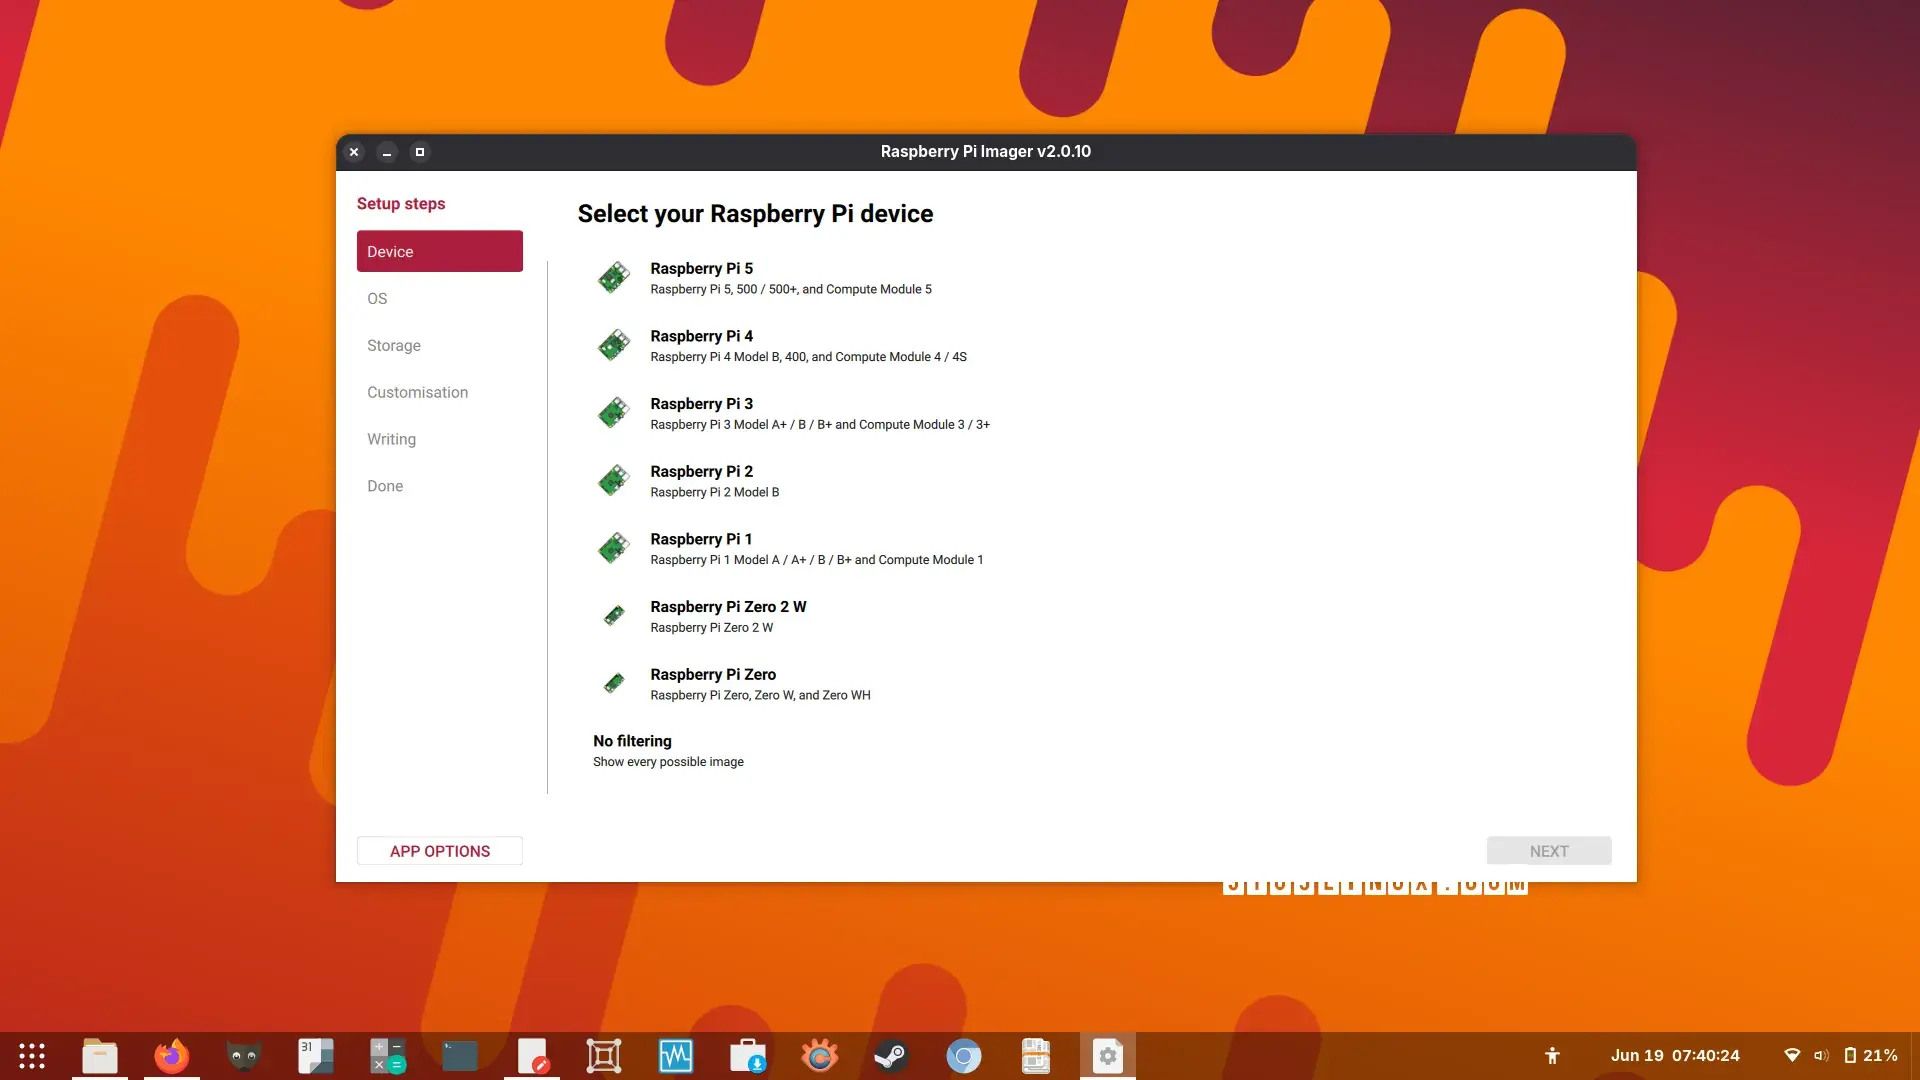Click the bold 'Raspberry Pi Zero 2 W' title

(x=728, y=607)
